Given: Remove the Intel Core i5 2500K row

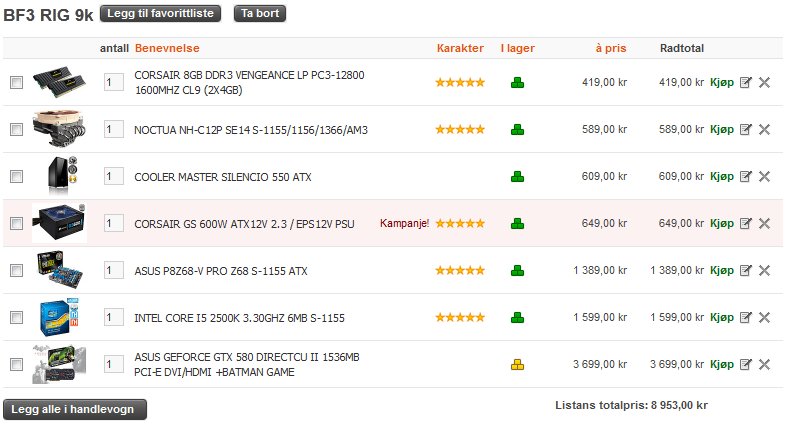Looking at the screenshot, I should (x=764, y=317).
